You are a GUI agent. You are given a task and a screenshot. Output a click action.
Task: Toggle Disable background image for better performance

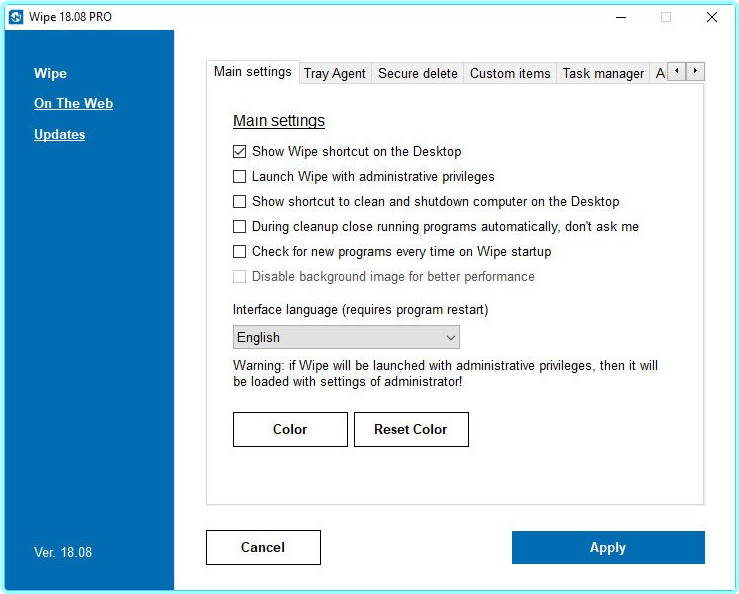coord(239,276)
